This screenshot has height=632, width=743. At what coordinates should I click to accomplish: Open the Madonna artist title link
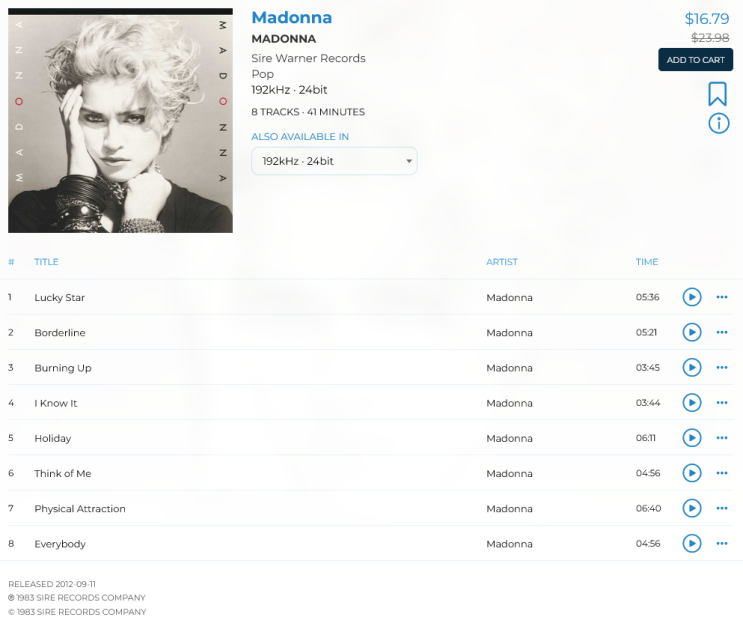(291, 18)
